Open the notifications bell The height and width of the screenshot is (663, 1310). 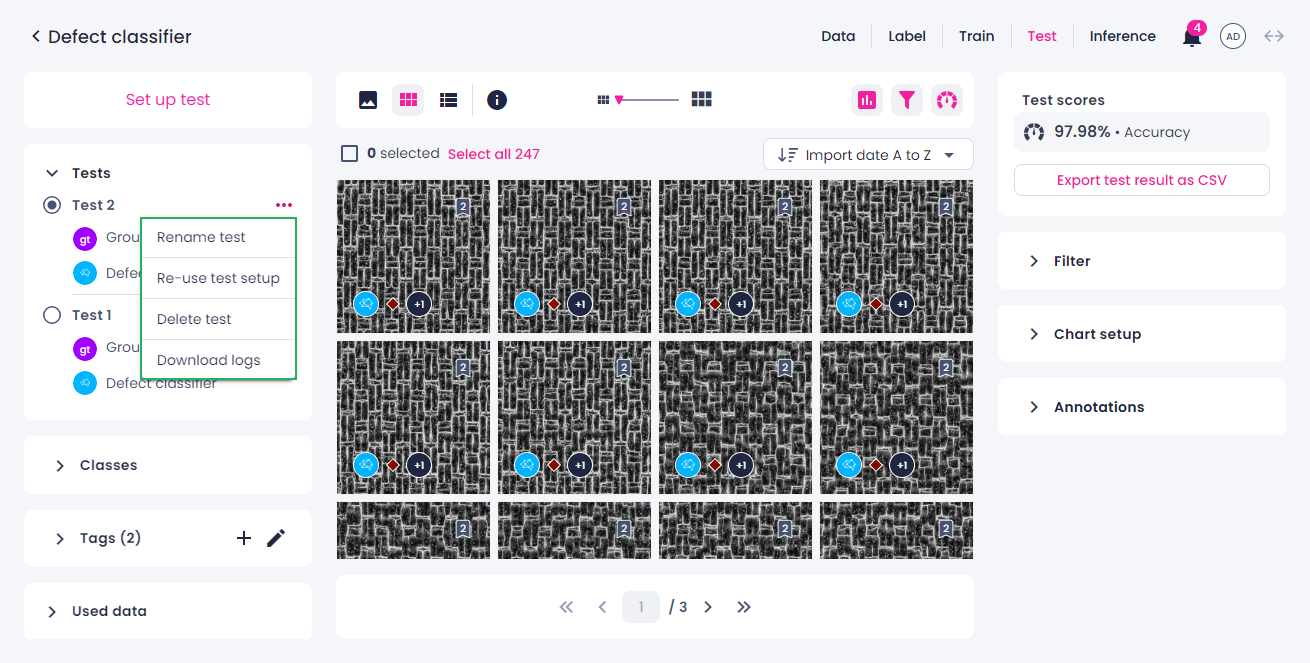[1192, 37]
